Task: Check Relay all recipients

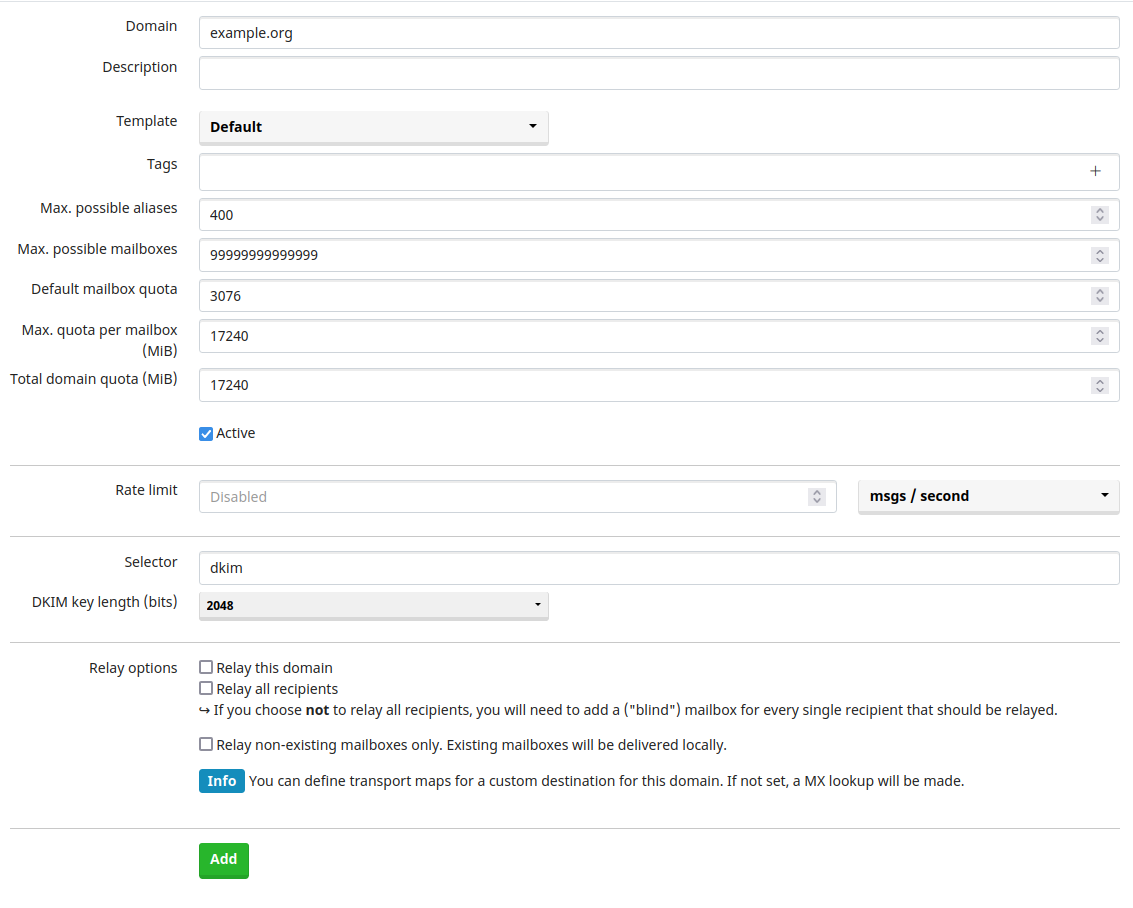Action: pos(206,688)
